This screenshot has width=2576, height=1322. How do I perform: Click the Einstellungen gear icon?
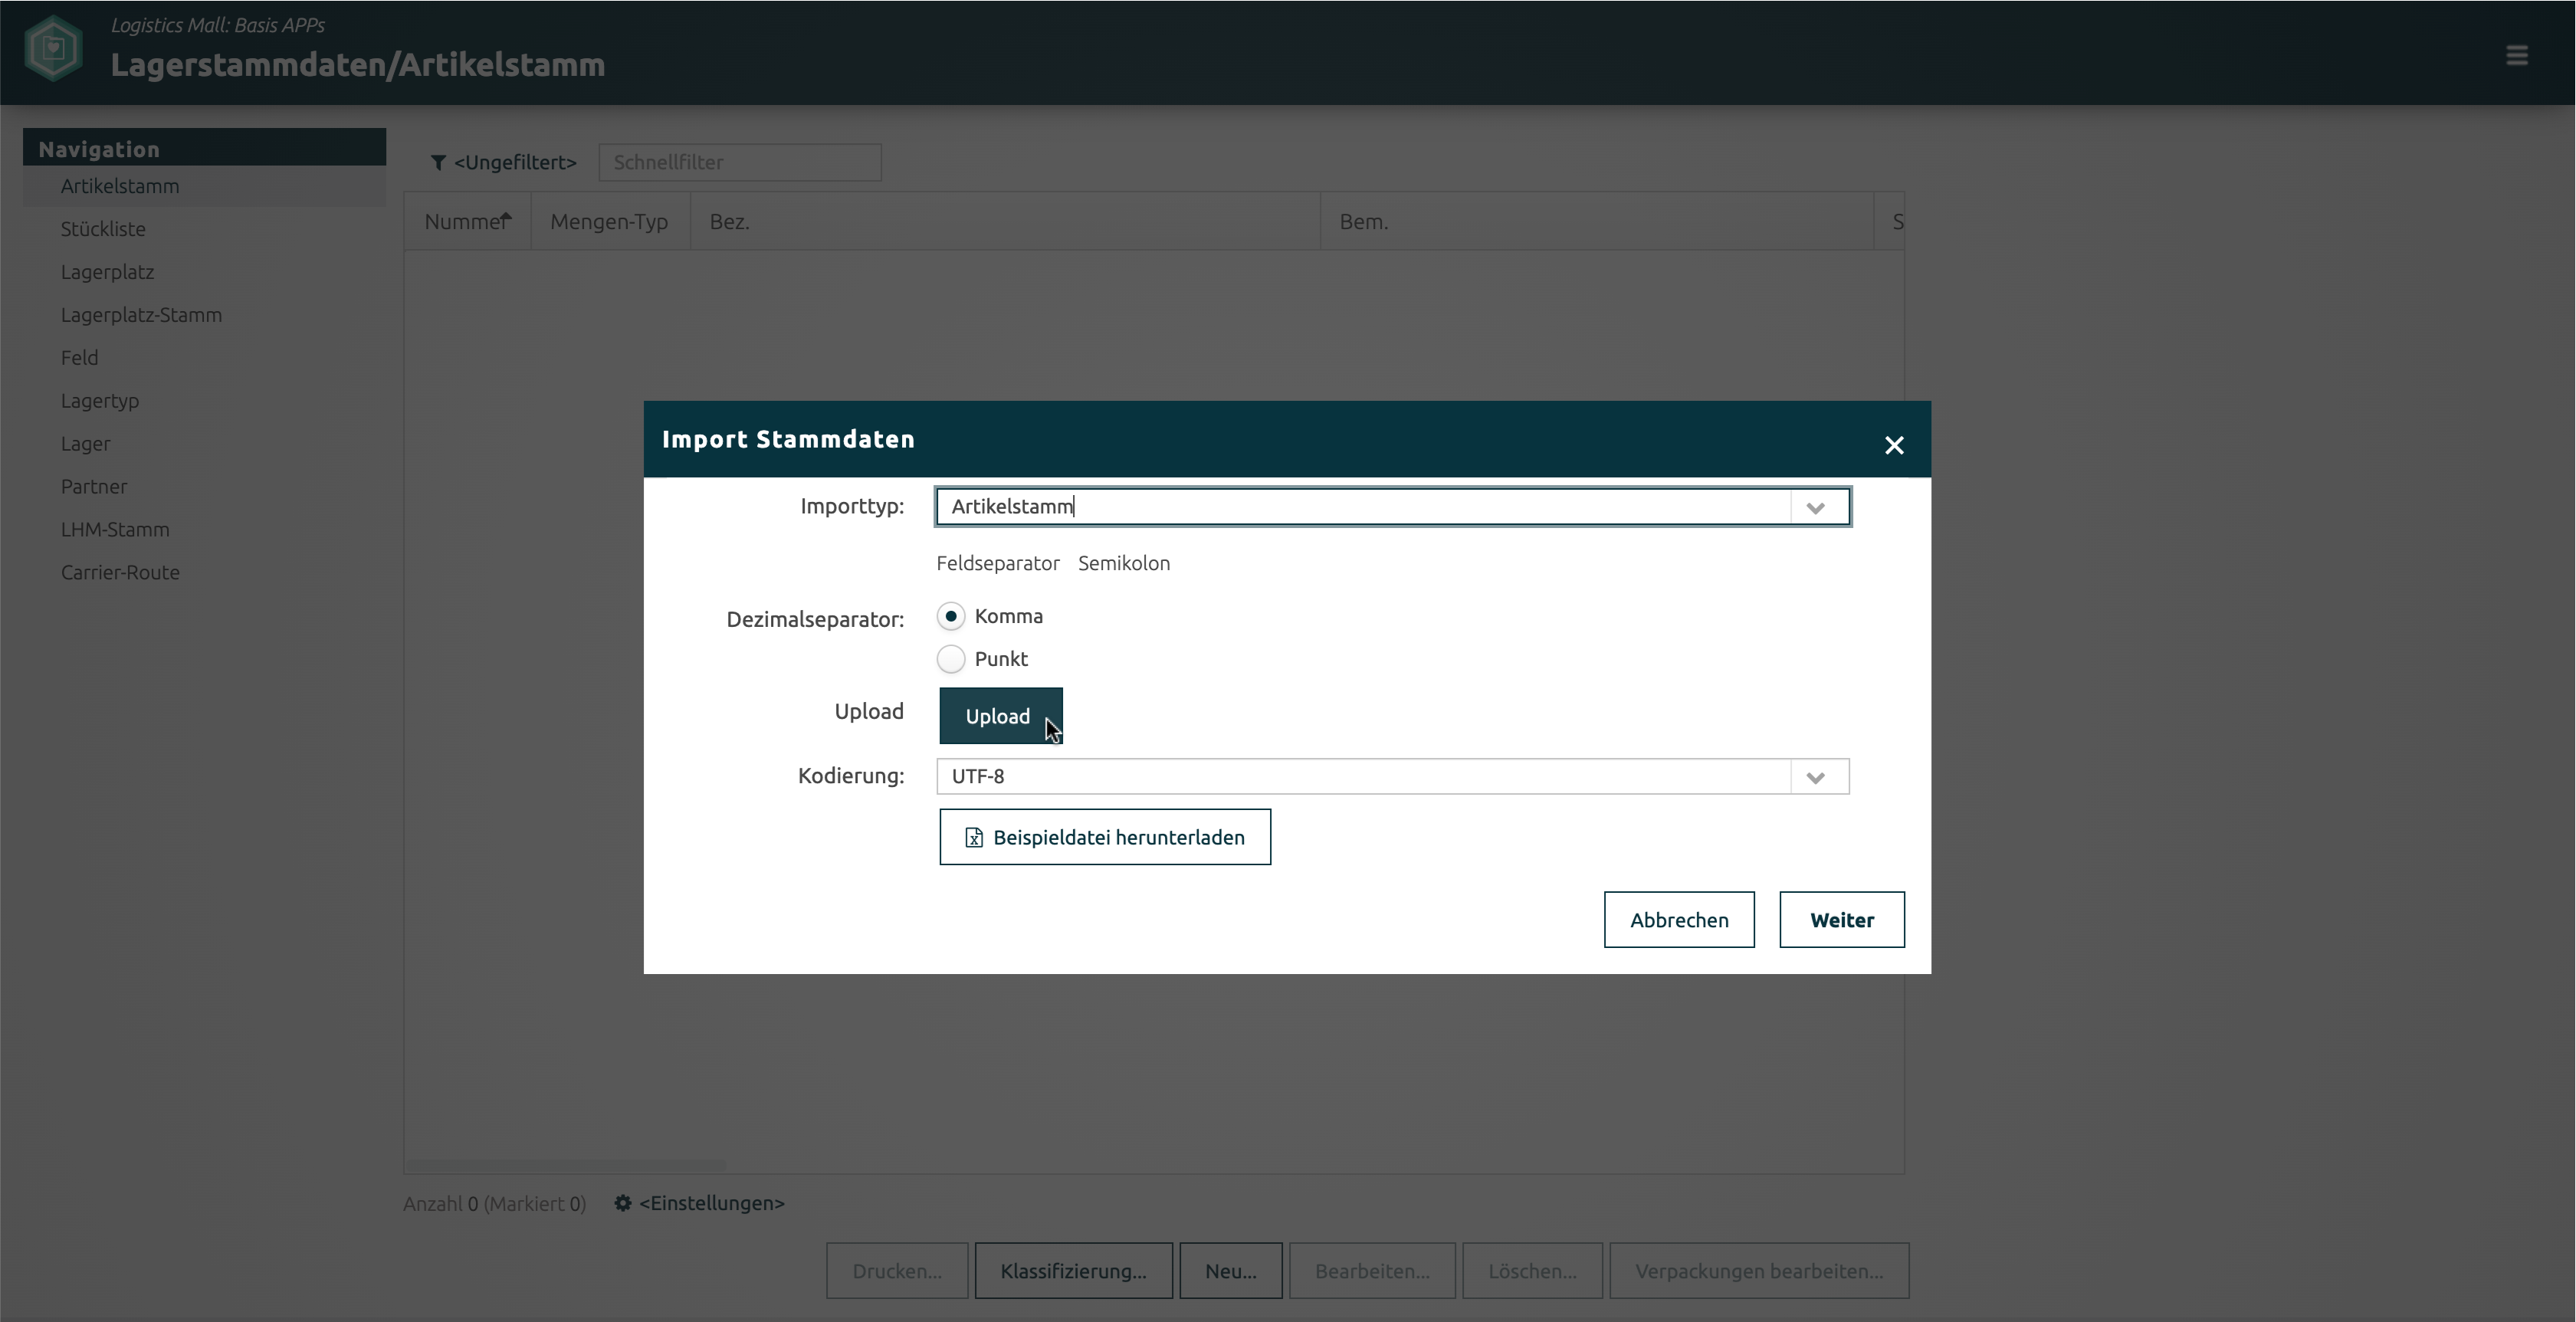(622, 1203)
